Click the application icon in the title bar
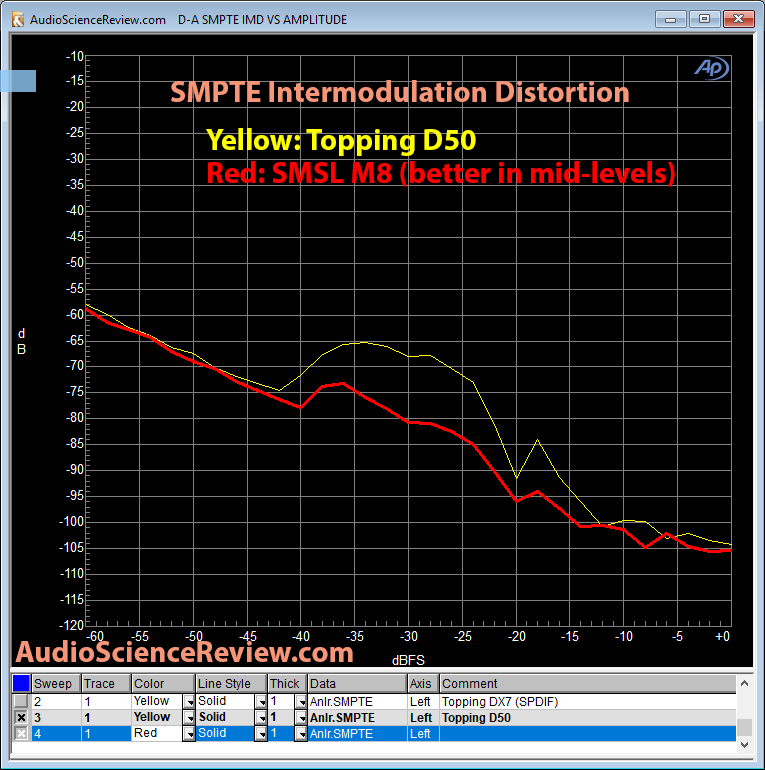This screenshot has height=770, width=765. tap(18, 20)
